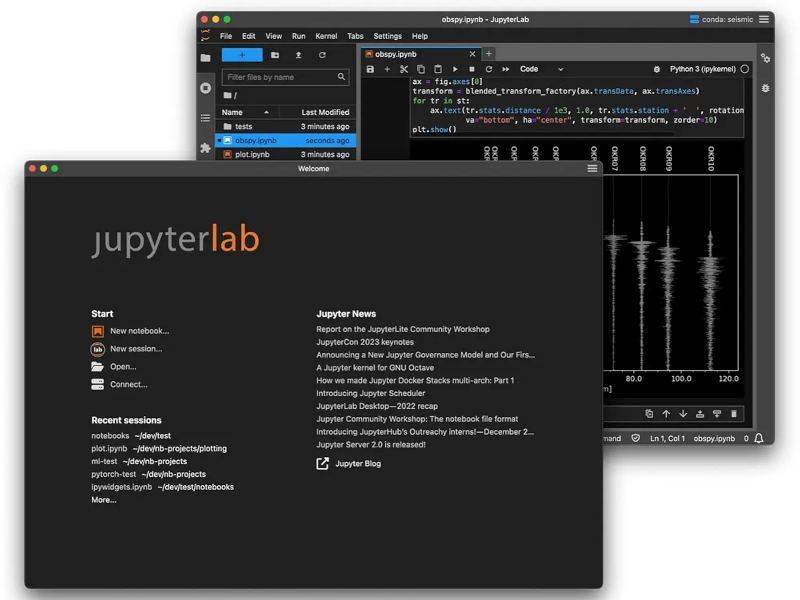Click conda: seismic environment selector
Screen dimensions: 800x600
pyautogui.click(x=721, y=19)
